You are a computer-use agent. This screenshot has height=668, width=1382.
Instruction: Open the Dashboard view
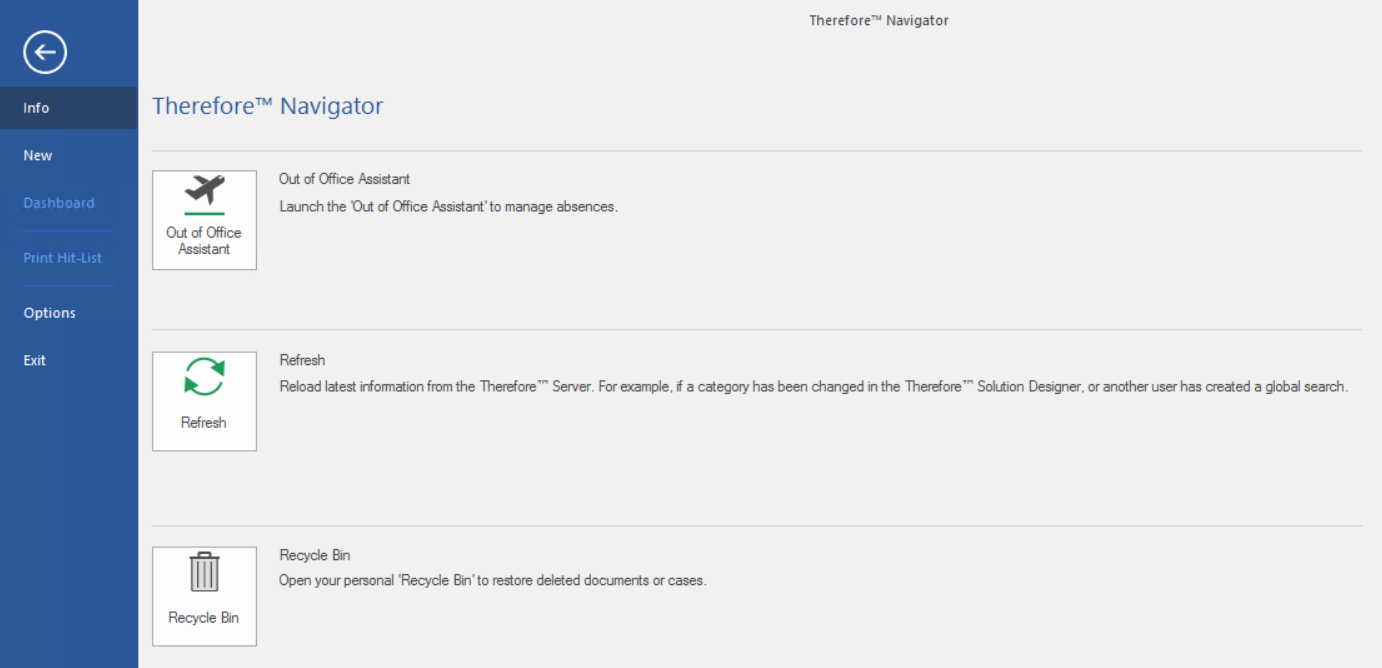point(59,202)
